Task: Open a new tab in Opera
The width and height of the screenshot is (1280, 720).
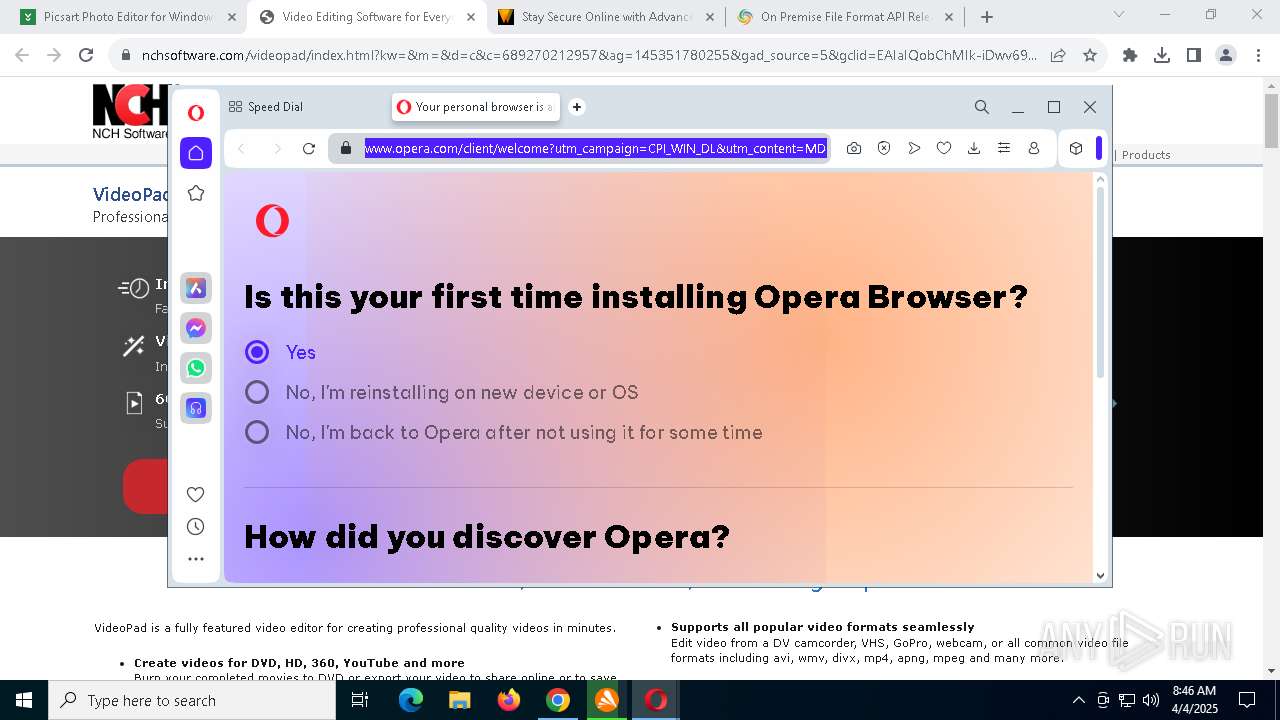Action: 577,107
